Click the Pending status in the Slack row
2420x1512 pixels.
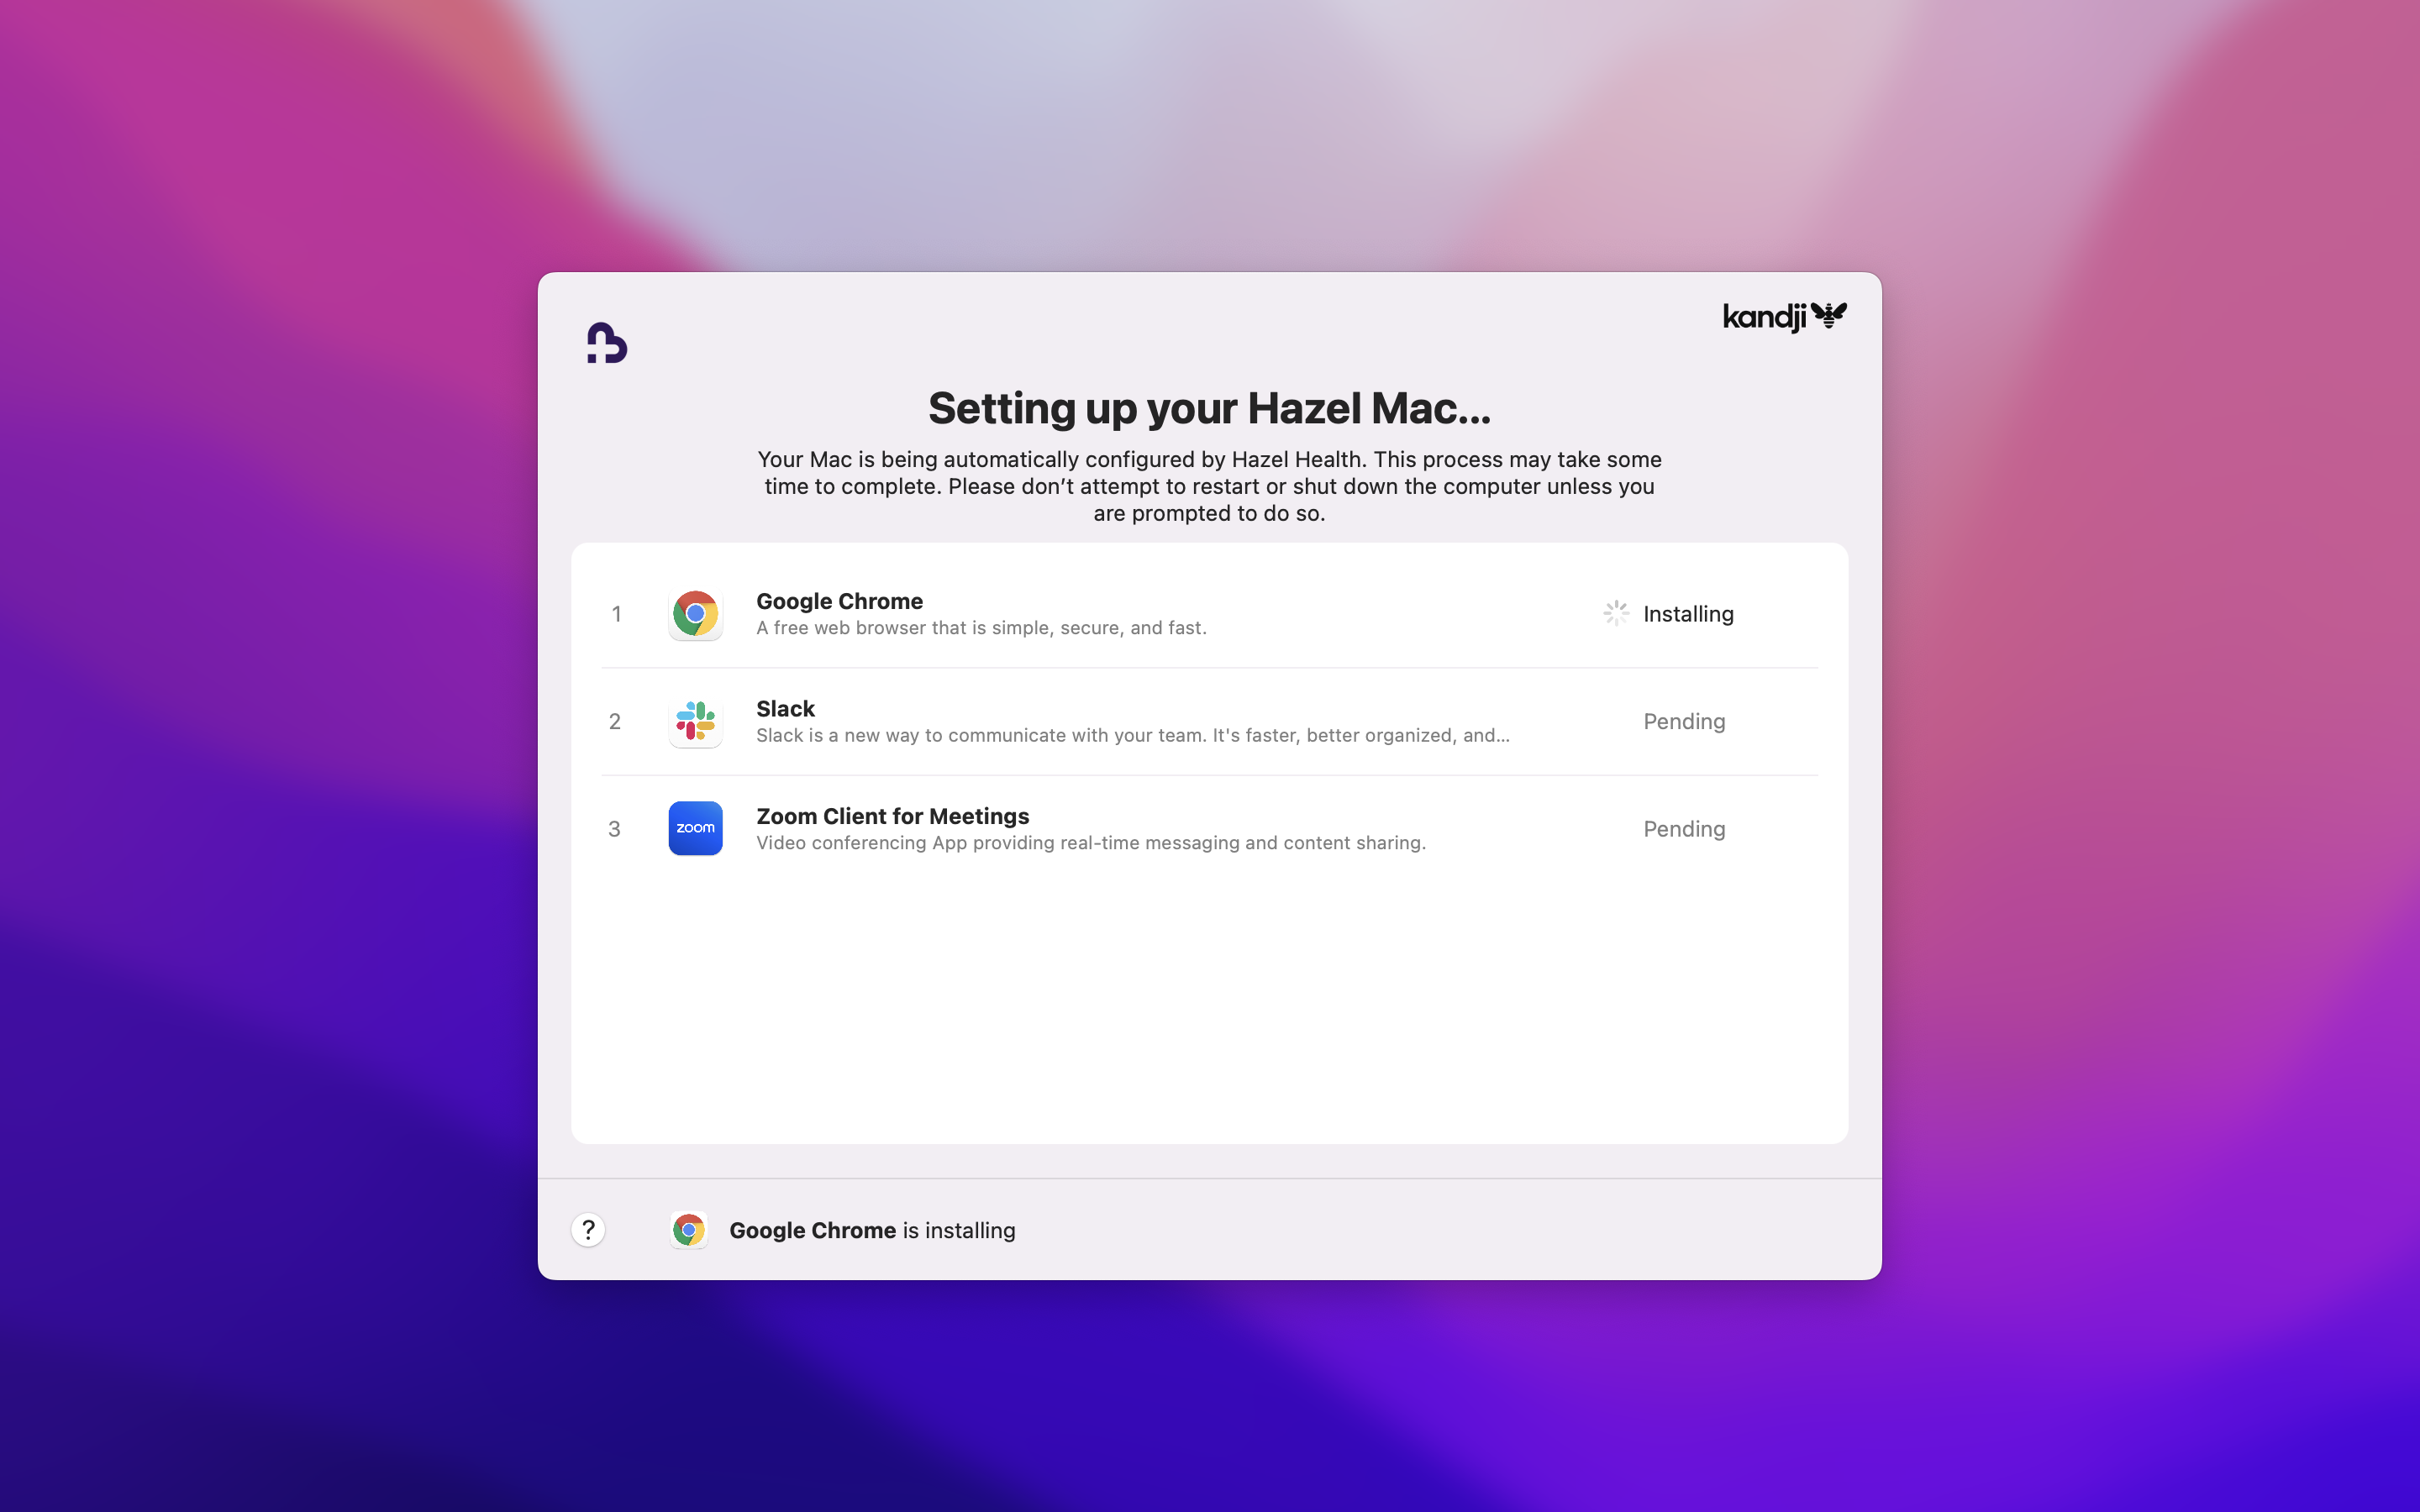pos(1684,721)
